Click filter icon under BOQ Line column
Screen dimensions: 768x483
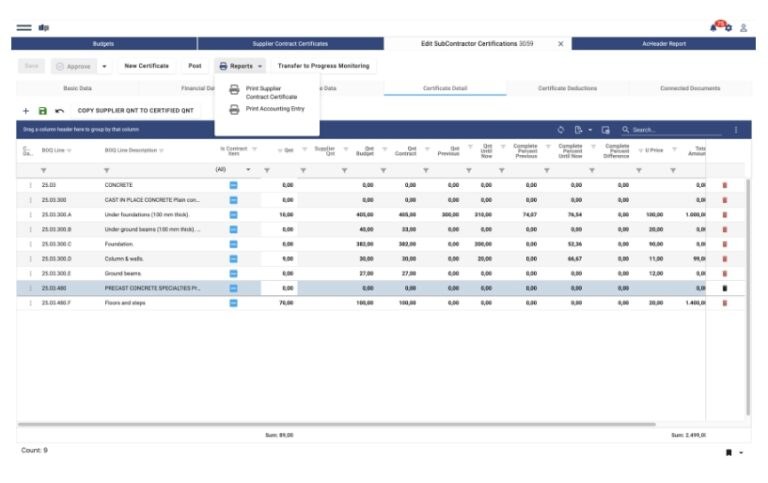click(x=44, y=170)
